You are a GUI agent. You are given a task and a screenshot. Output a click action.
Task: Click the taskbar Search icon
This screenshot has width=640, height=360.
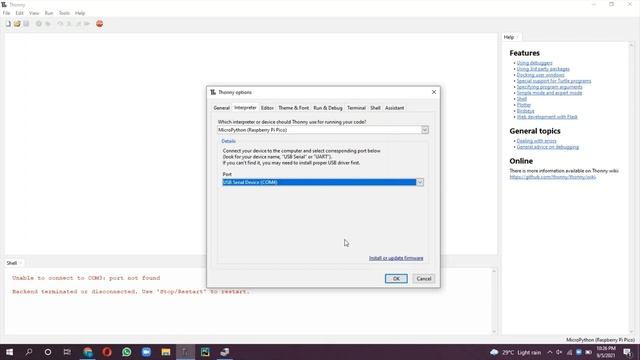point(29,352)
